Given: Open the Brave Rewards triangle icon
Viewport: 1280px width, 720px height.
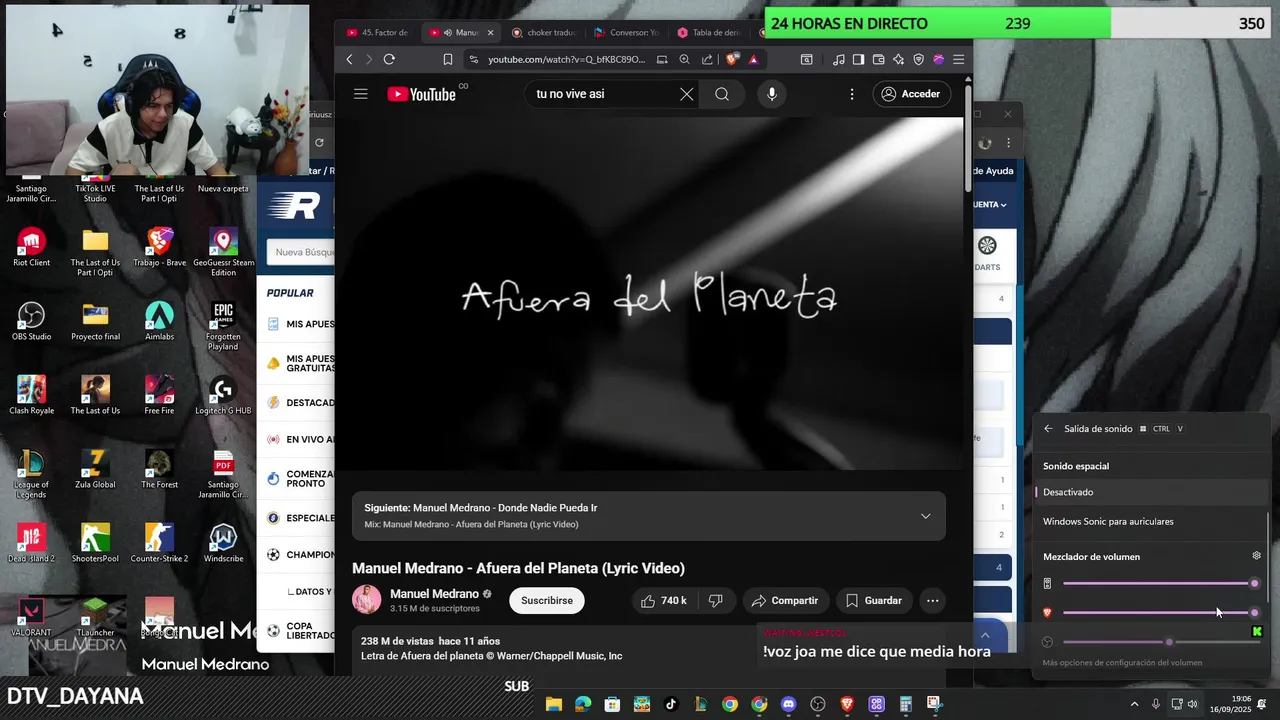Looking at the screenshot, I should [x=753, y=59].
